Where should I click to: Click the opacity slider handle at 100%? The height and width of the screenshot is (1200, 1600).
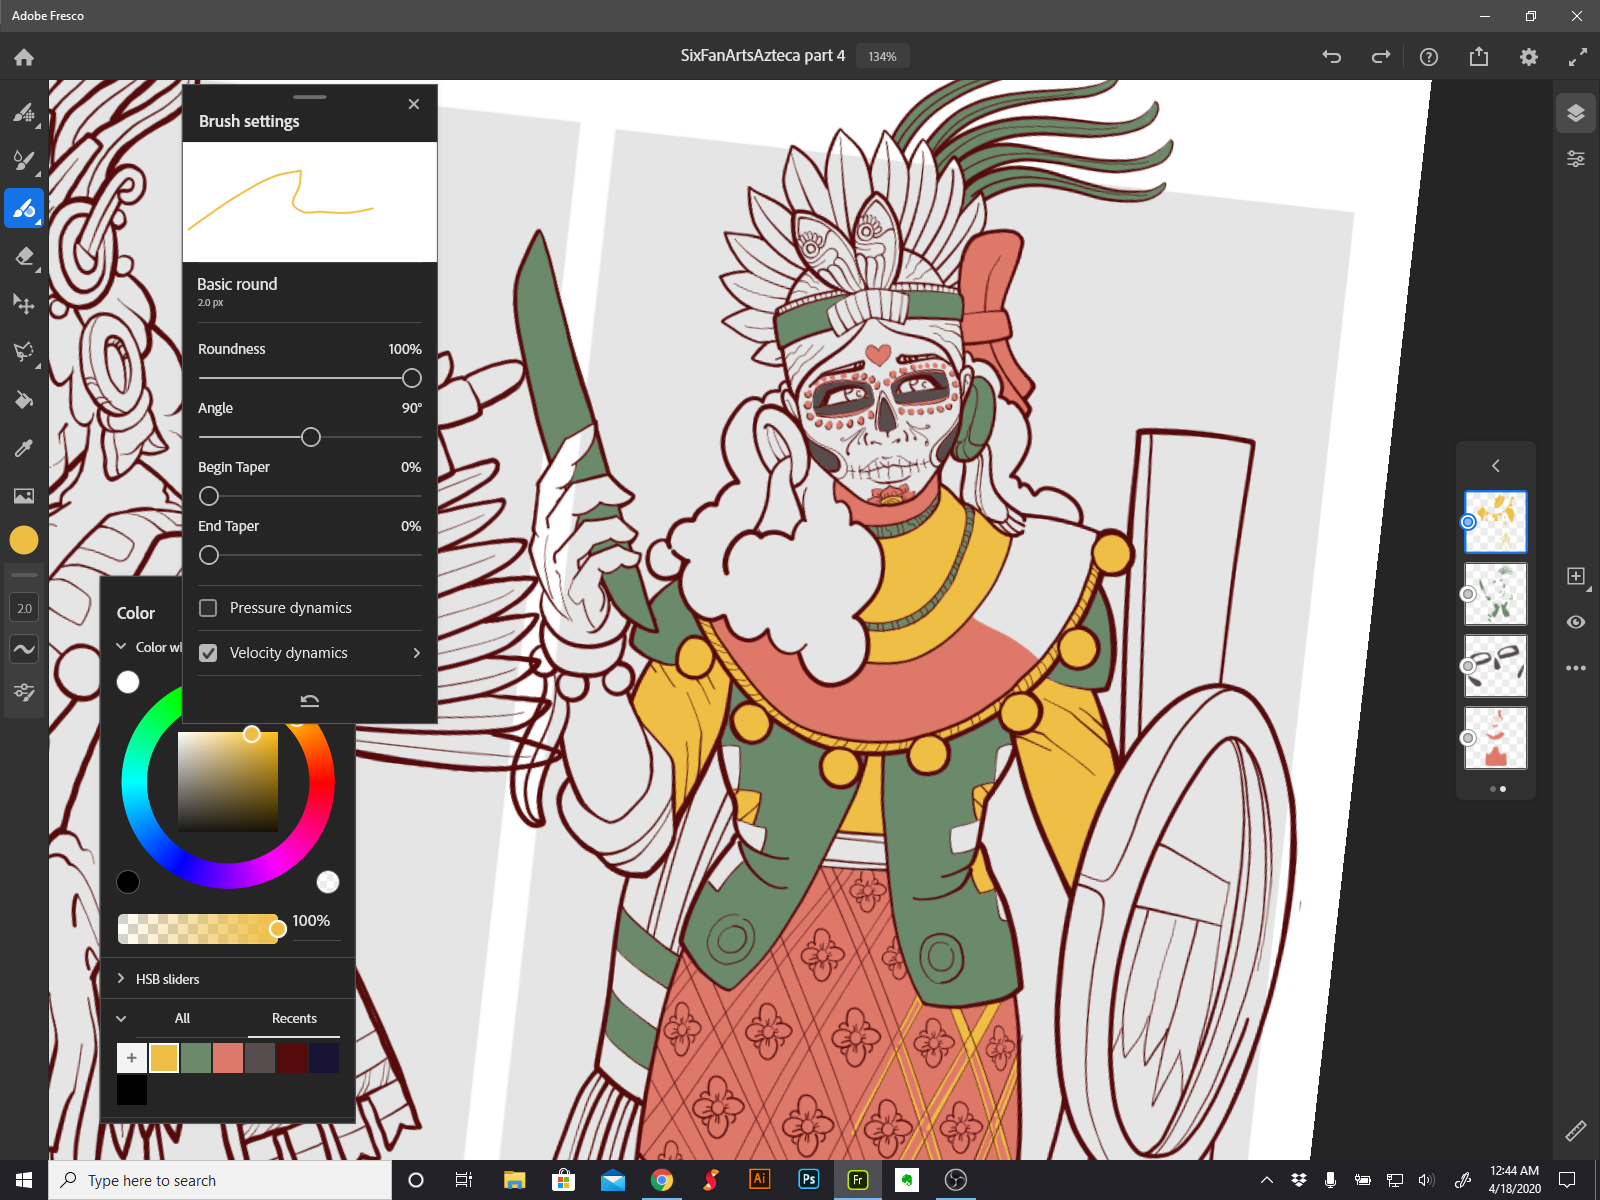click(x=278, y=929)
